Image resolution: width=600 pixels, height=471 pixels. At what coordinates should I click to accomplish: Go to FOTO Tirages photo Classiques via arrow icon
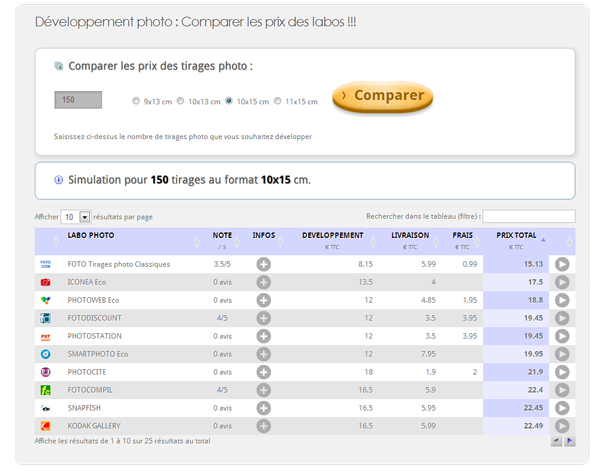tap(562, 264)
